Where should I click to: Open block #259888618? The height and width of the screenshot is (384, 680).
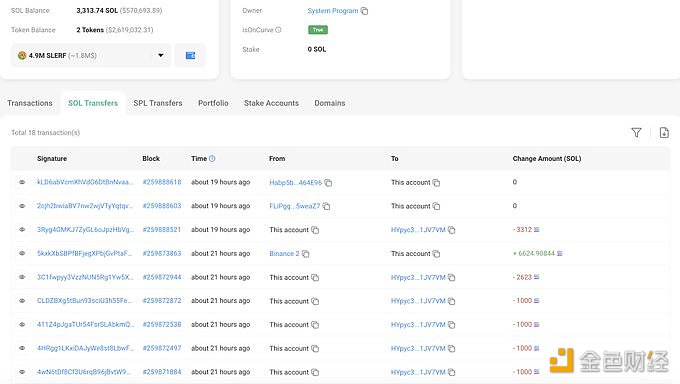162,182
